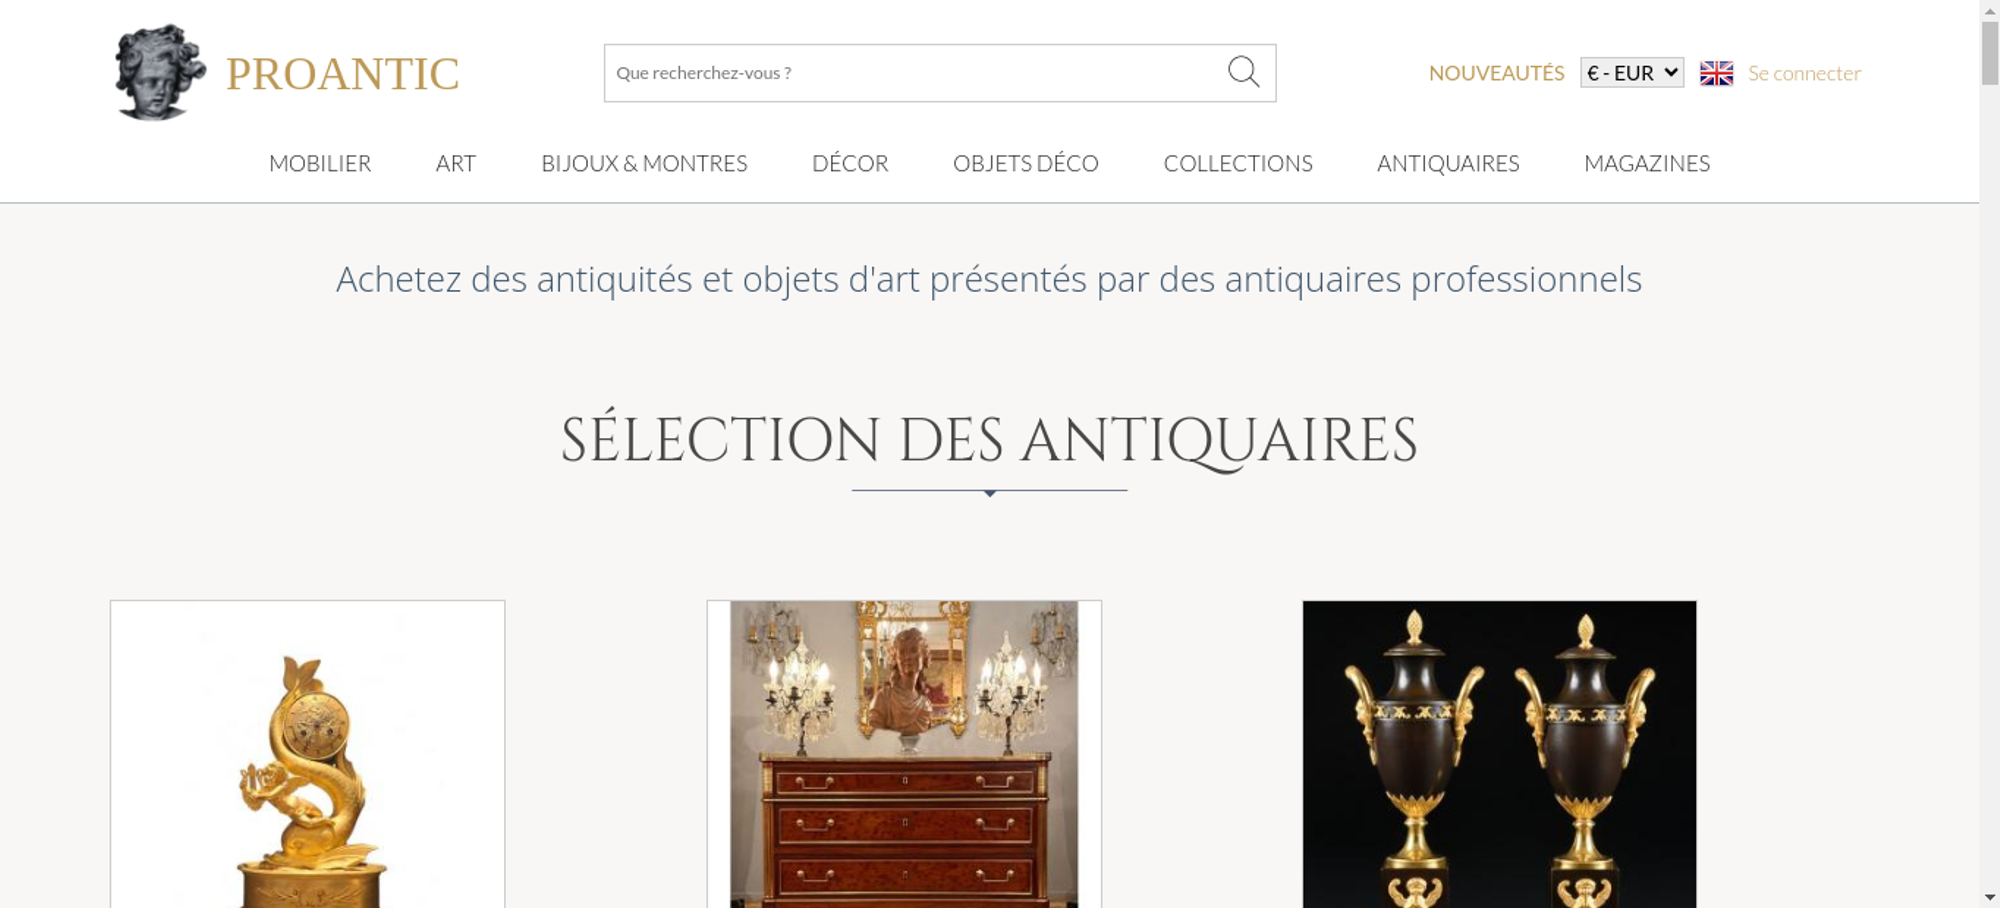Click the magnifying glass search icon
The height and width of the screenshot is (908, 2000).
tap(1243, 72)
